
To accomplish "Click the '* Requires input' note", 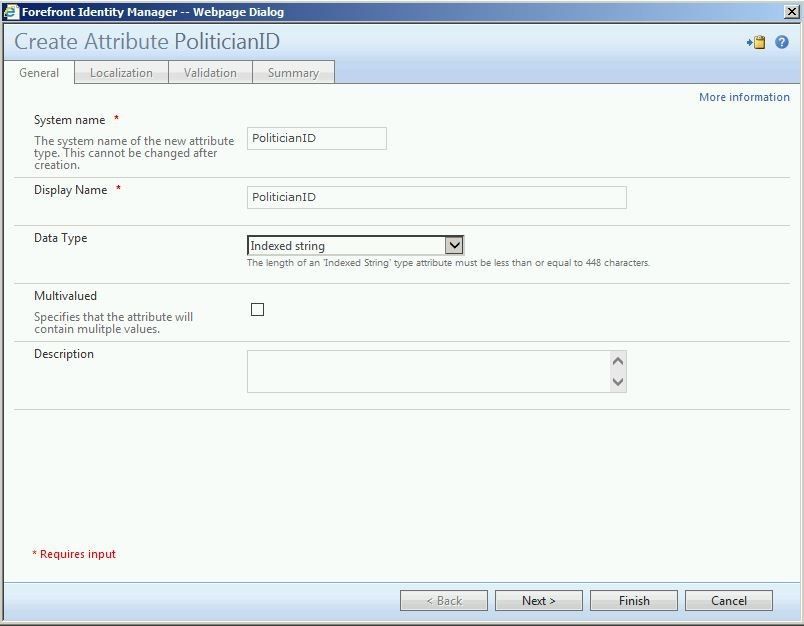I will click(x=74, y=554).
